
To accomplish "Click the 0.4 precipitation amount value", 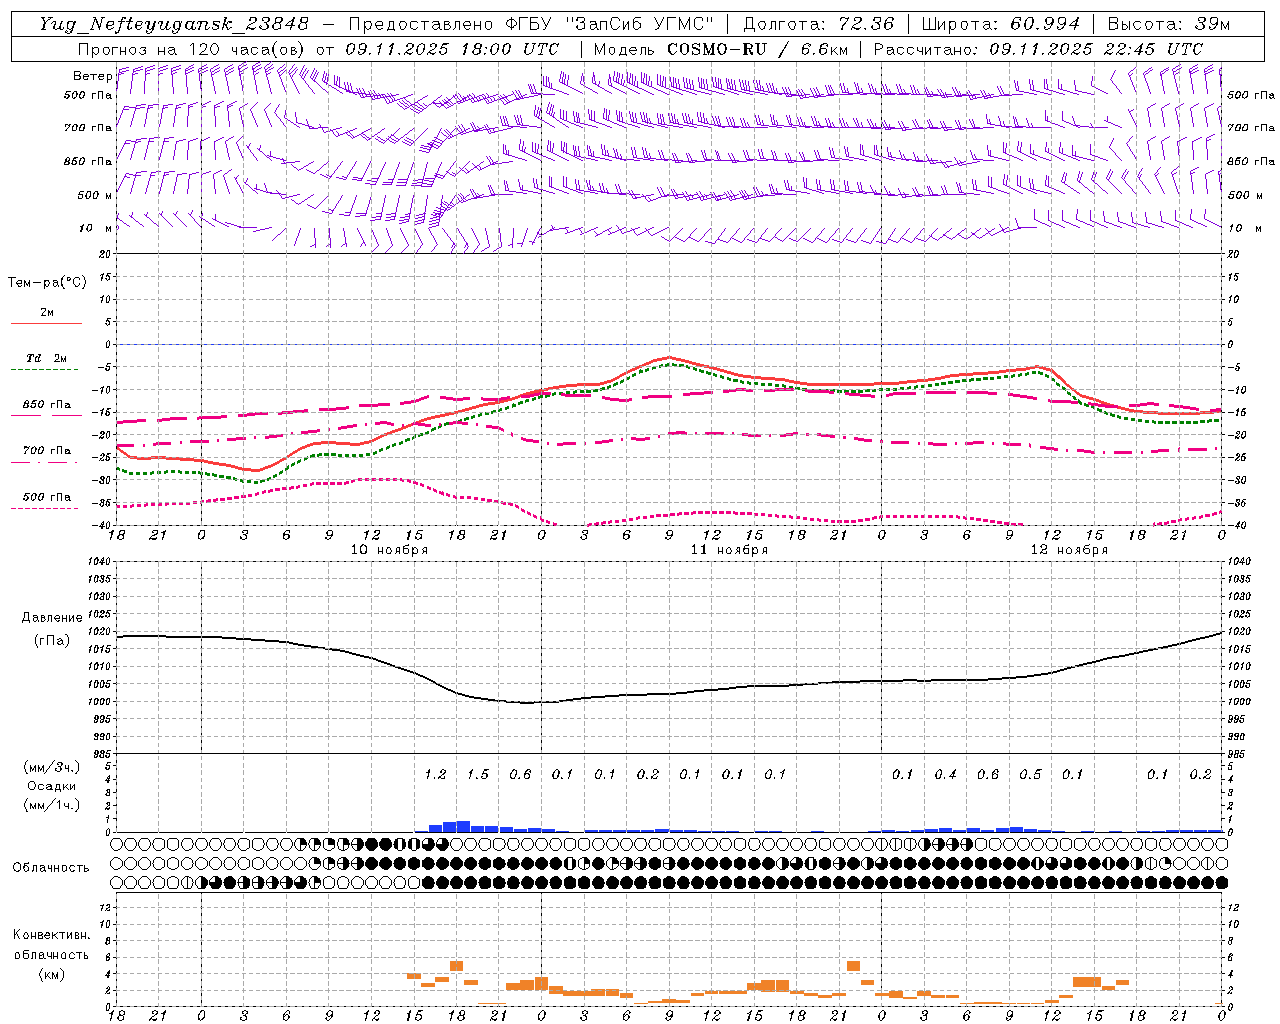I will pyautogui.click(x=945, y=774).
